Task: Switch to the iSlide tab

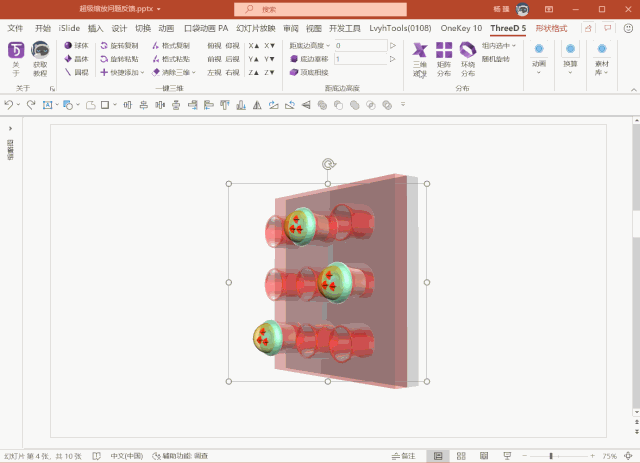Action: (x=69, y=28)
